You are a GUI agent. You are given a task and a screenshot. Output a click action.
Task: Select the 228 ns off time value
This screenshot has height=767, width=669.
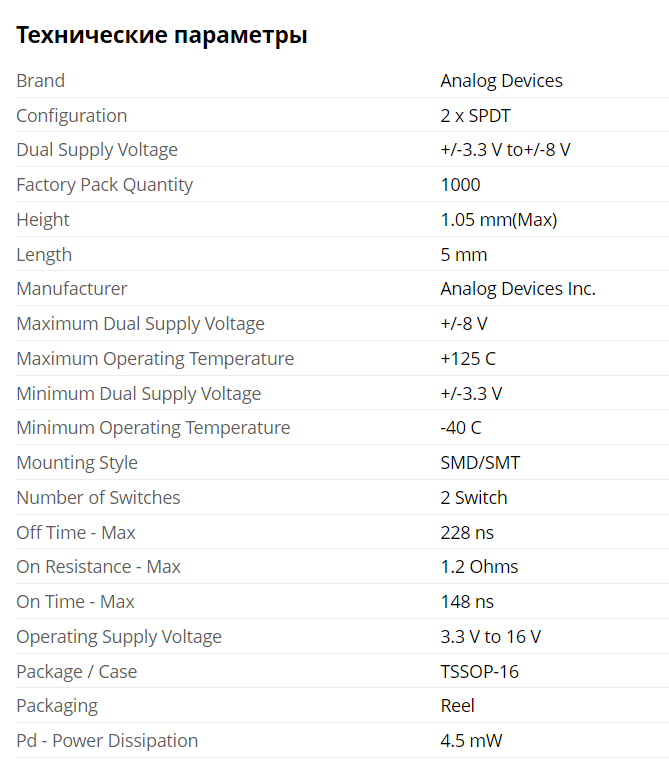(467, 533)
